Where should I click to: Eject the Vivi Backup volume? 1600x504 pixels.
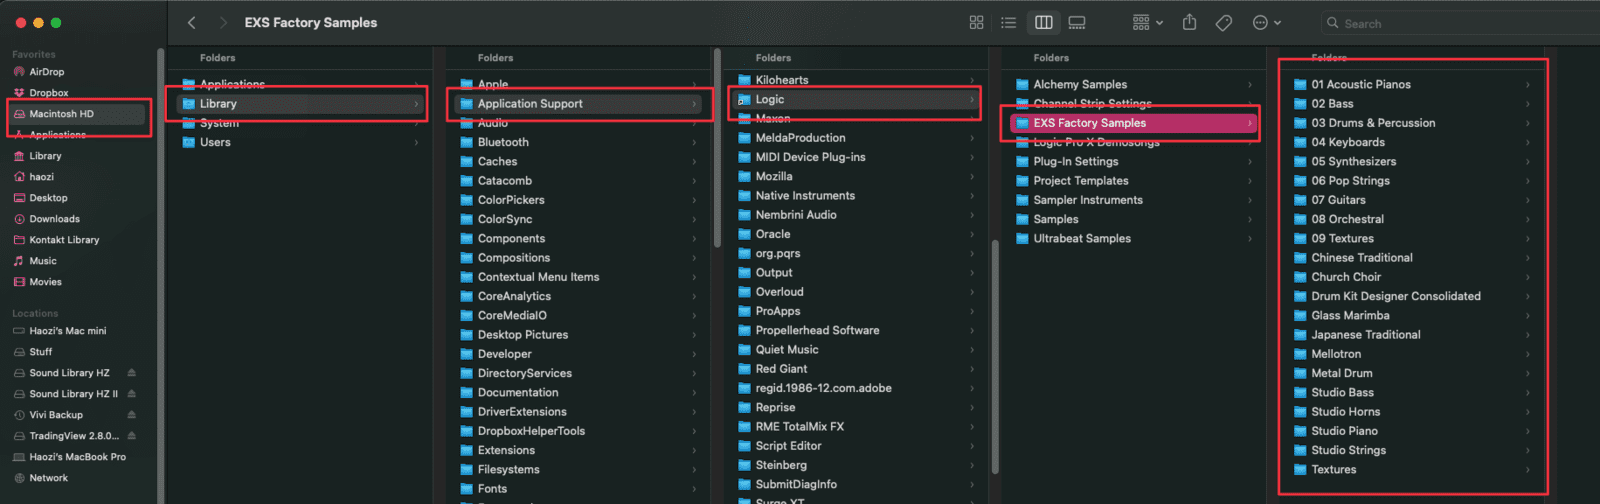[x=131, y=415]
